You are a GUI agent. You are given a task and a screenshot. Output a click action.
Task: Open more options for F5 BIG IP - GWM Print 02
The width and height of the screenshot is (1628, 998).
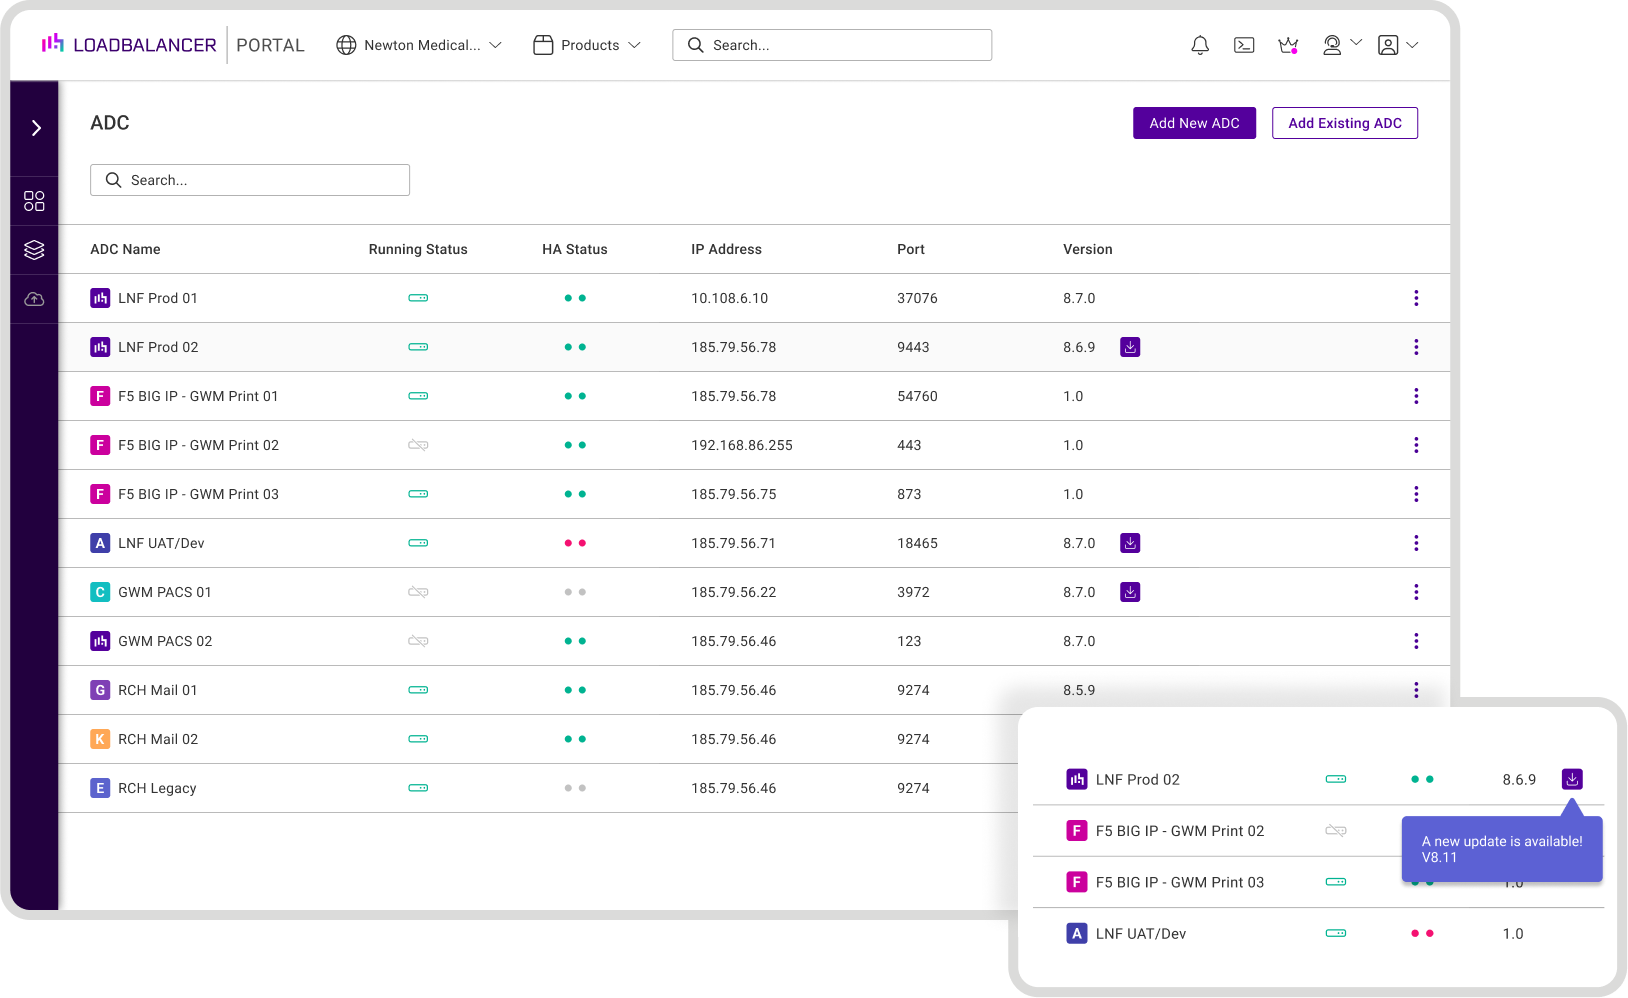click(1416, 445)
